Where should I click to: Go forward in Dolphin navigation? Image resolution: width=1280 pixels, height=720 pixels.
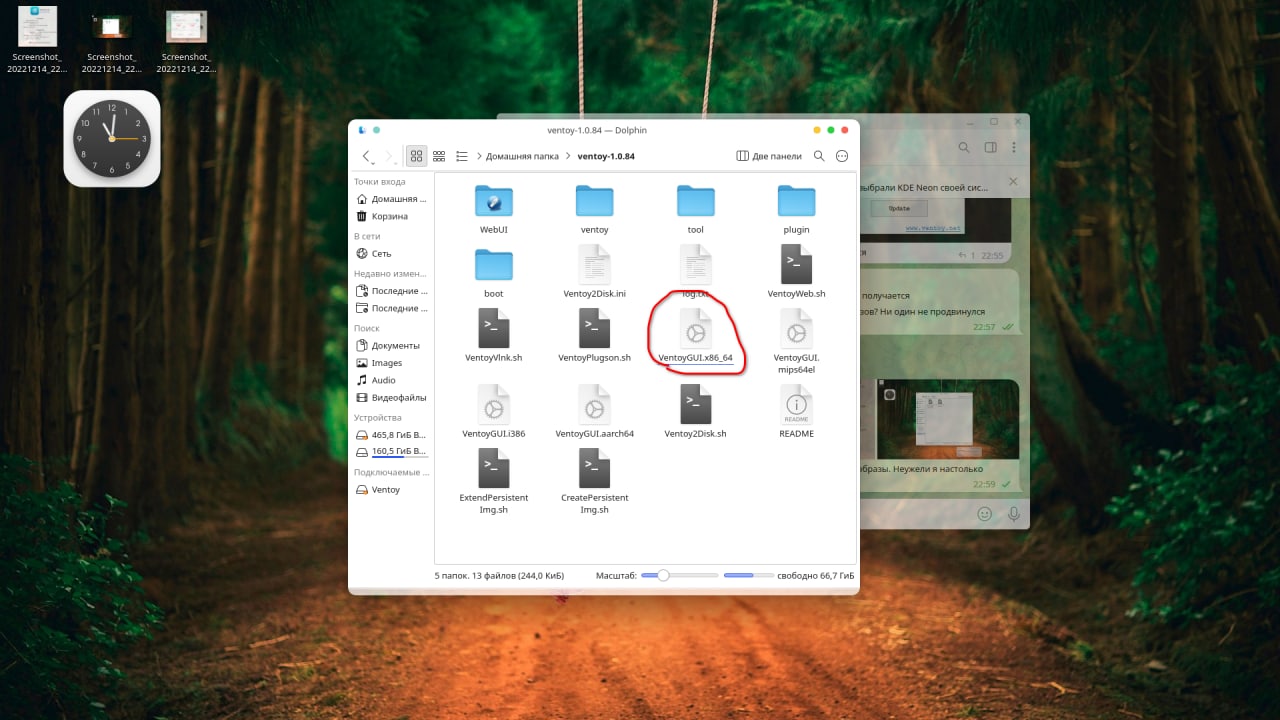point(389,156)
